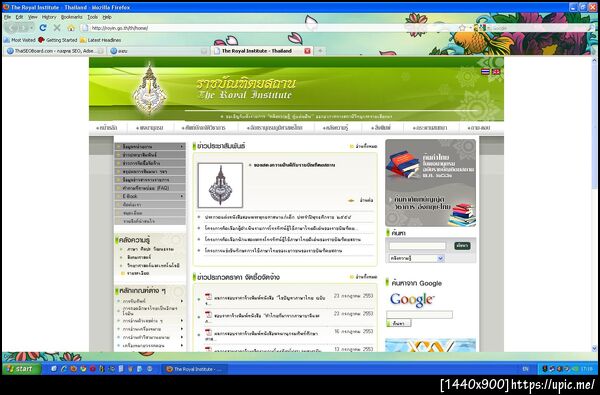Screen dimensions: 600x395
Task: Click the Google search submit button
Action: (x=399, y=323)
